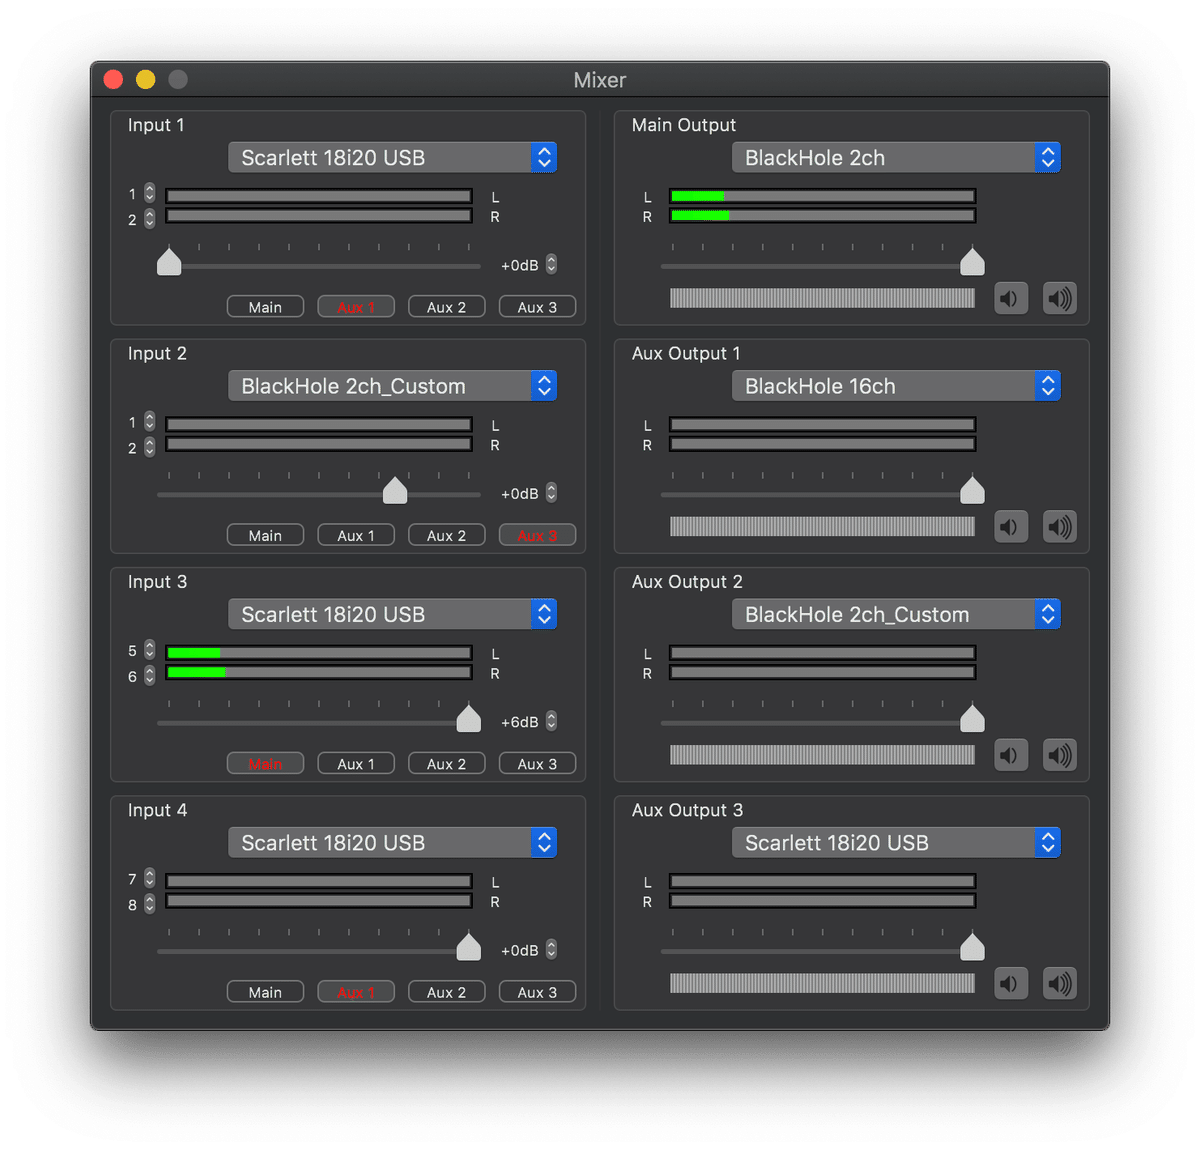Click the quiet speaker icon for Aux Output 2
1200x1150 pixels.
click(x=1011, y=755)
